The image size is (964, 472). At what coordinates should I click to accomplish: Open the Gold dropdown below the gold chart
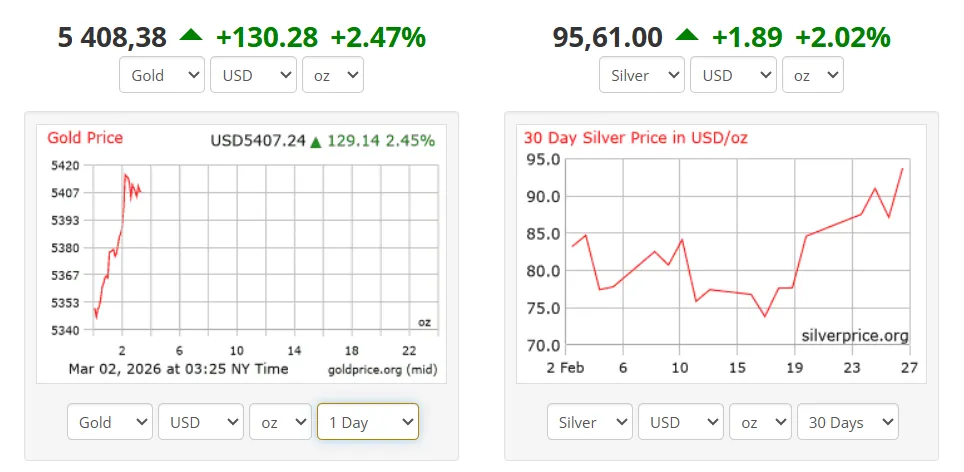(x=110, y=422)
